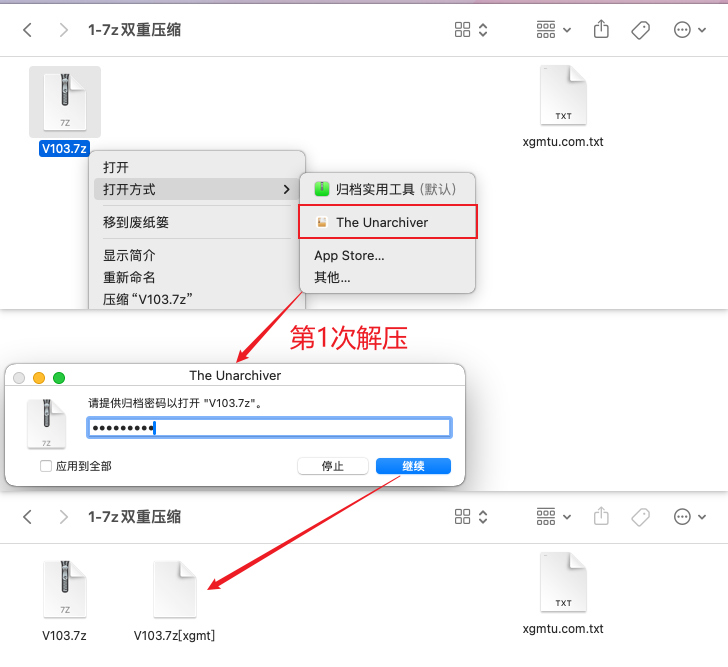Open with The Unarchiver
Screen dimensions: 728x667
click(388, 222)
